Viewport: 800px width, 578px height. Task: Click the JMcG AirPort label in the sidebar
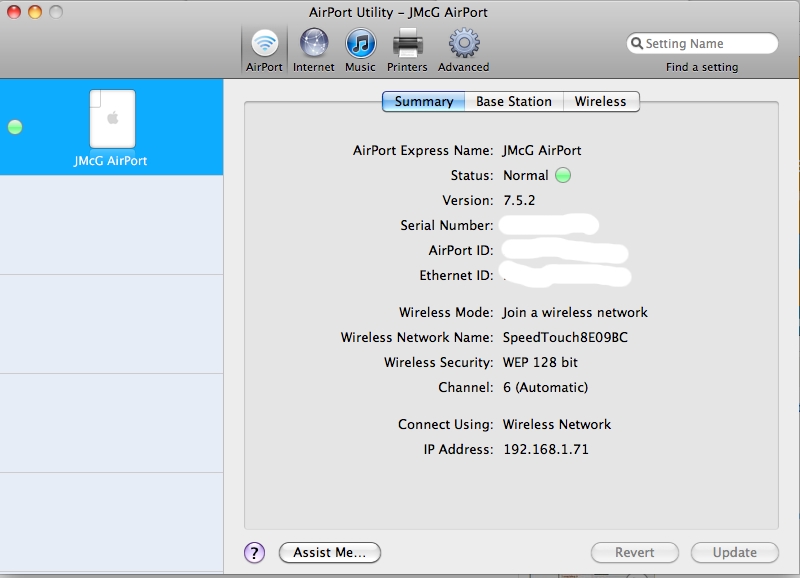[x=110, y=161]
